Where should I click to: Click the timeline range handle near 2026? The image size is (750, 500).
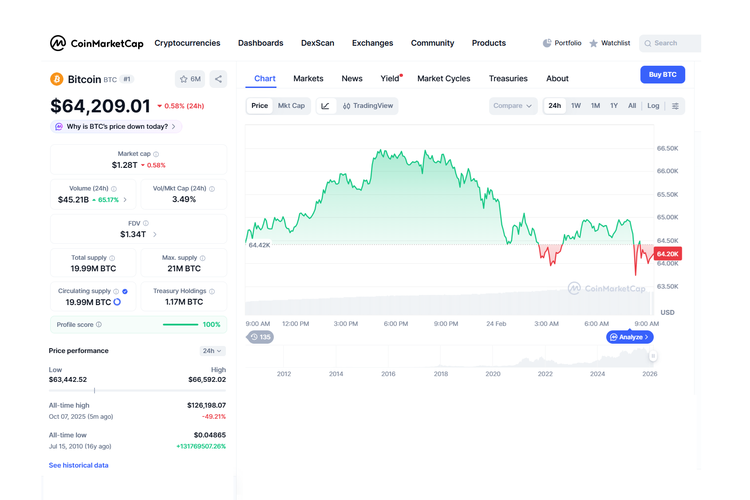pos(653,356)
